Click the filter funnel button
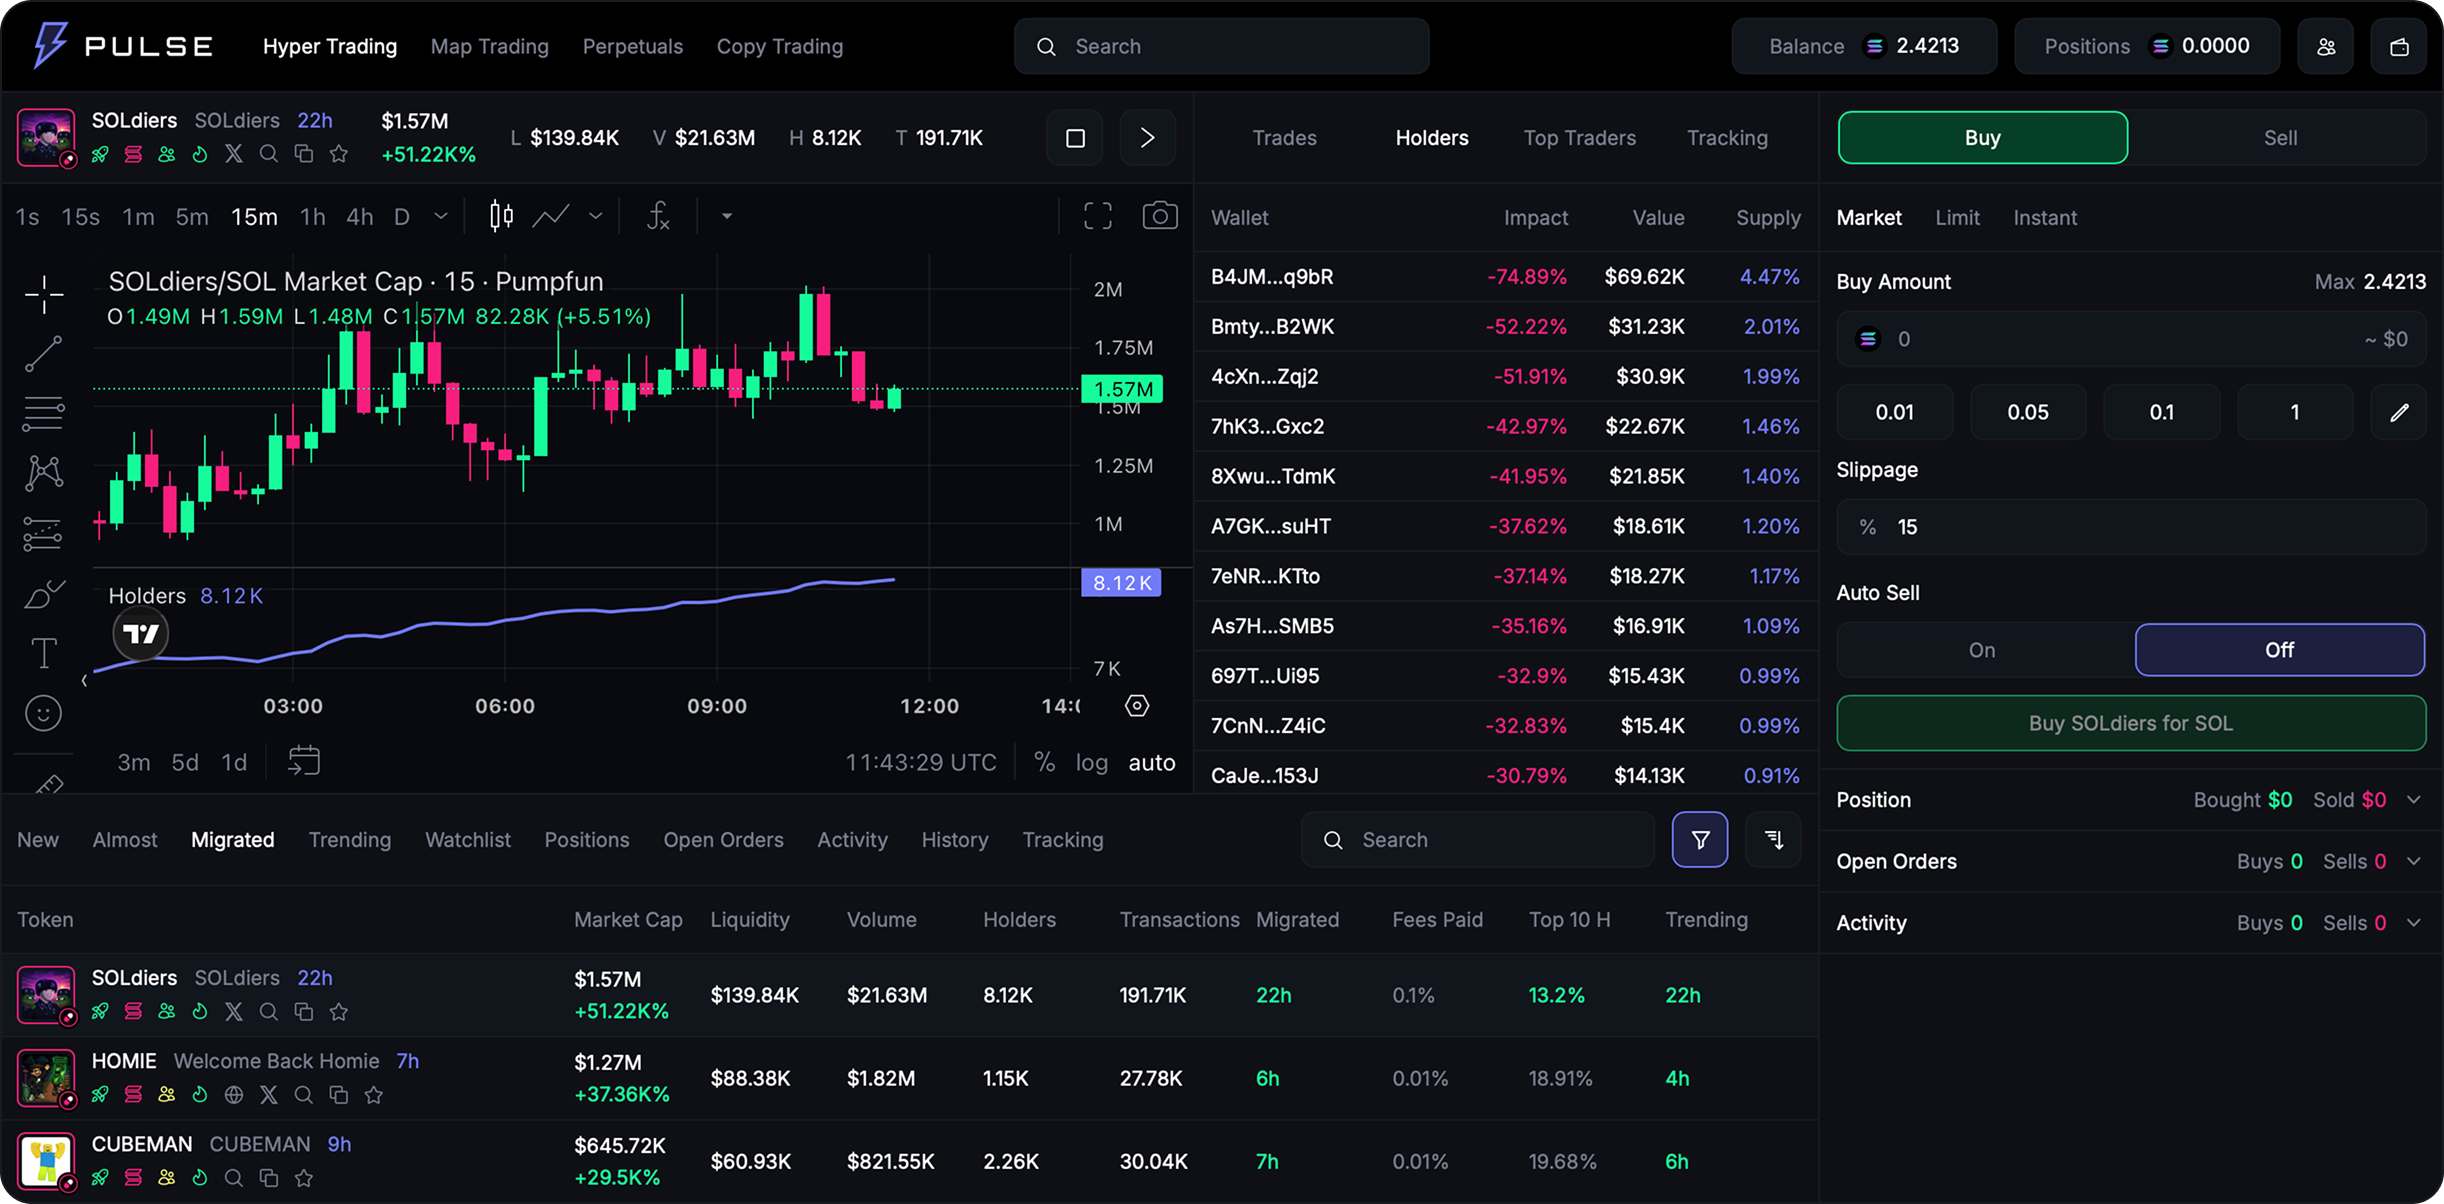The image size is (2444, 1204). point(1700,840)
